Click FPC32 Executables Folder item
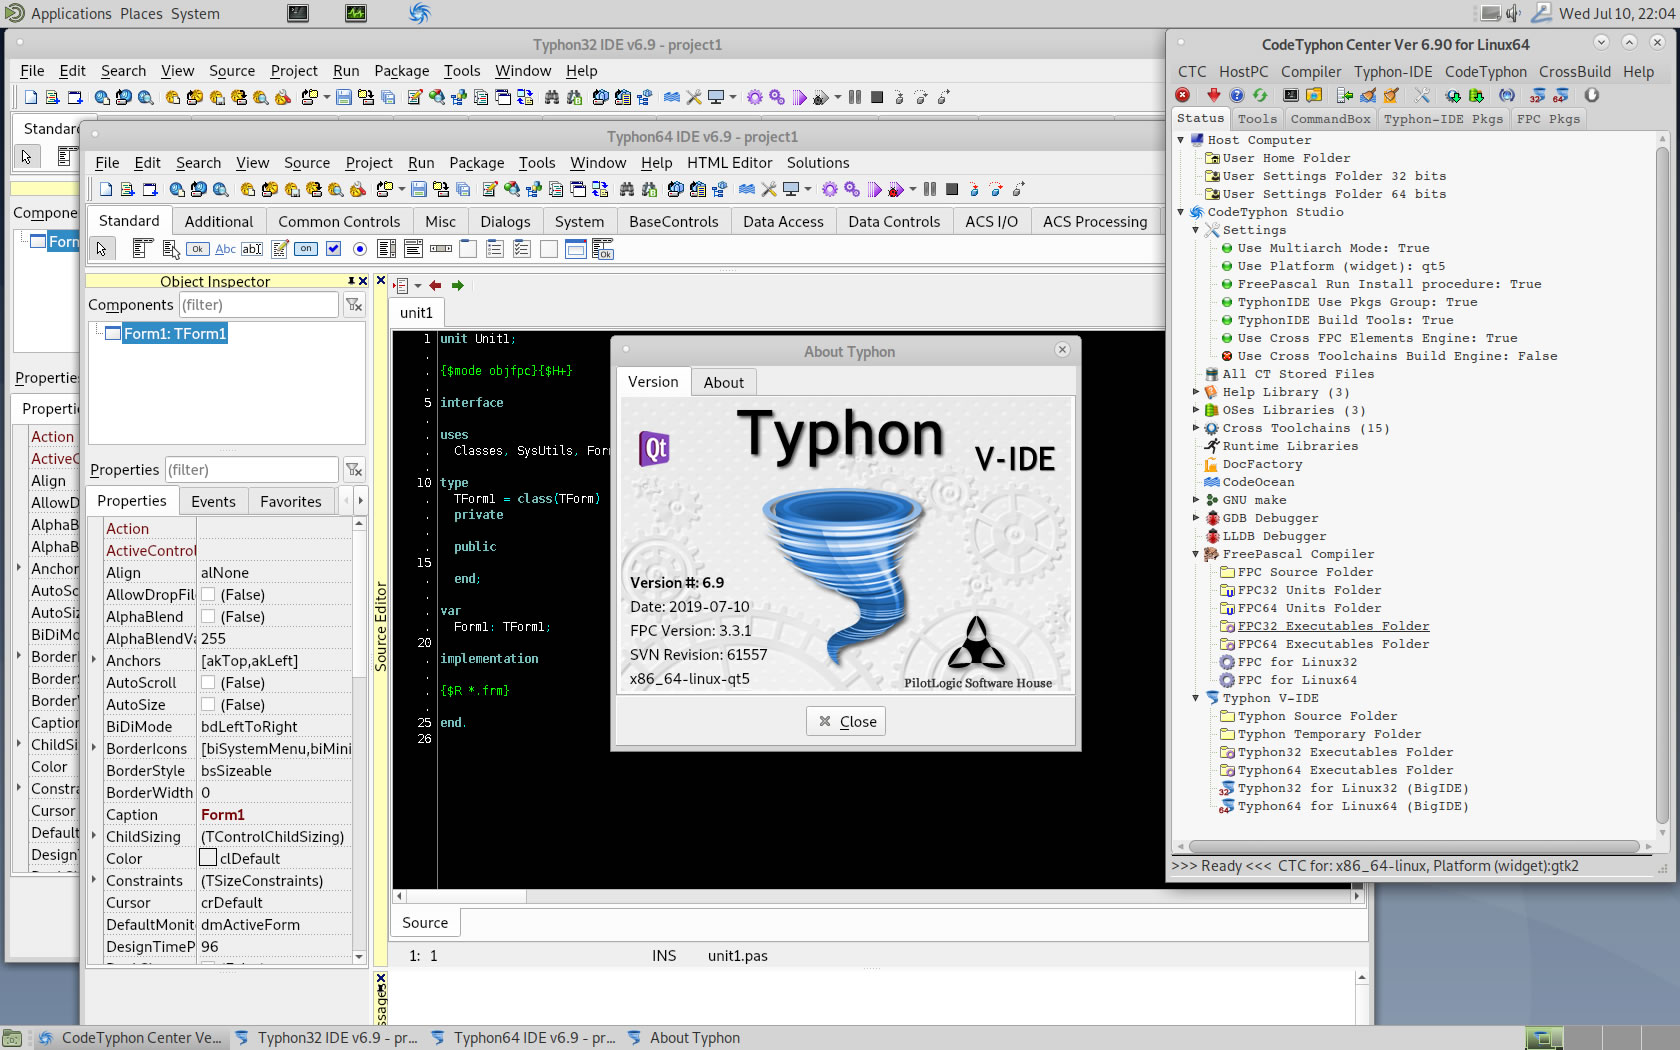1680x1050 pixels. coord(1333,626)
